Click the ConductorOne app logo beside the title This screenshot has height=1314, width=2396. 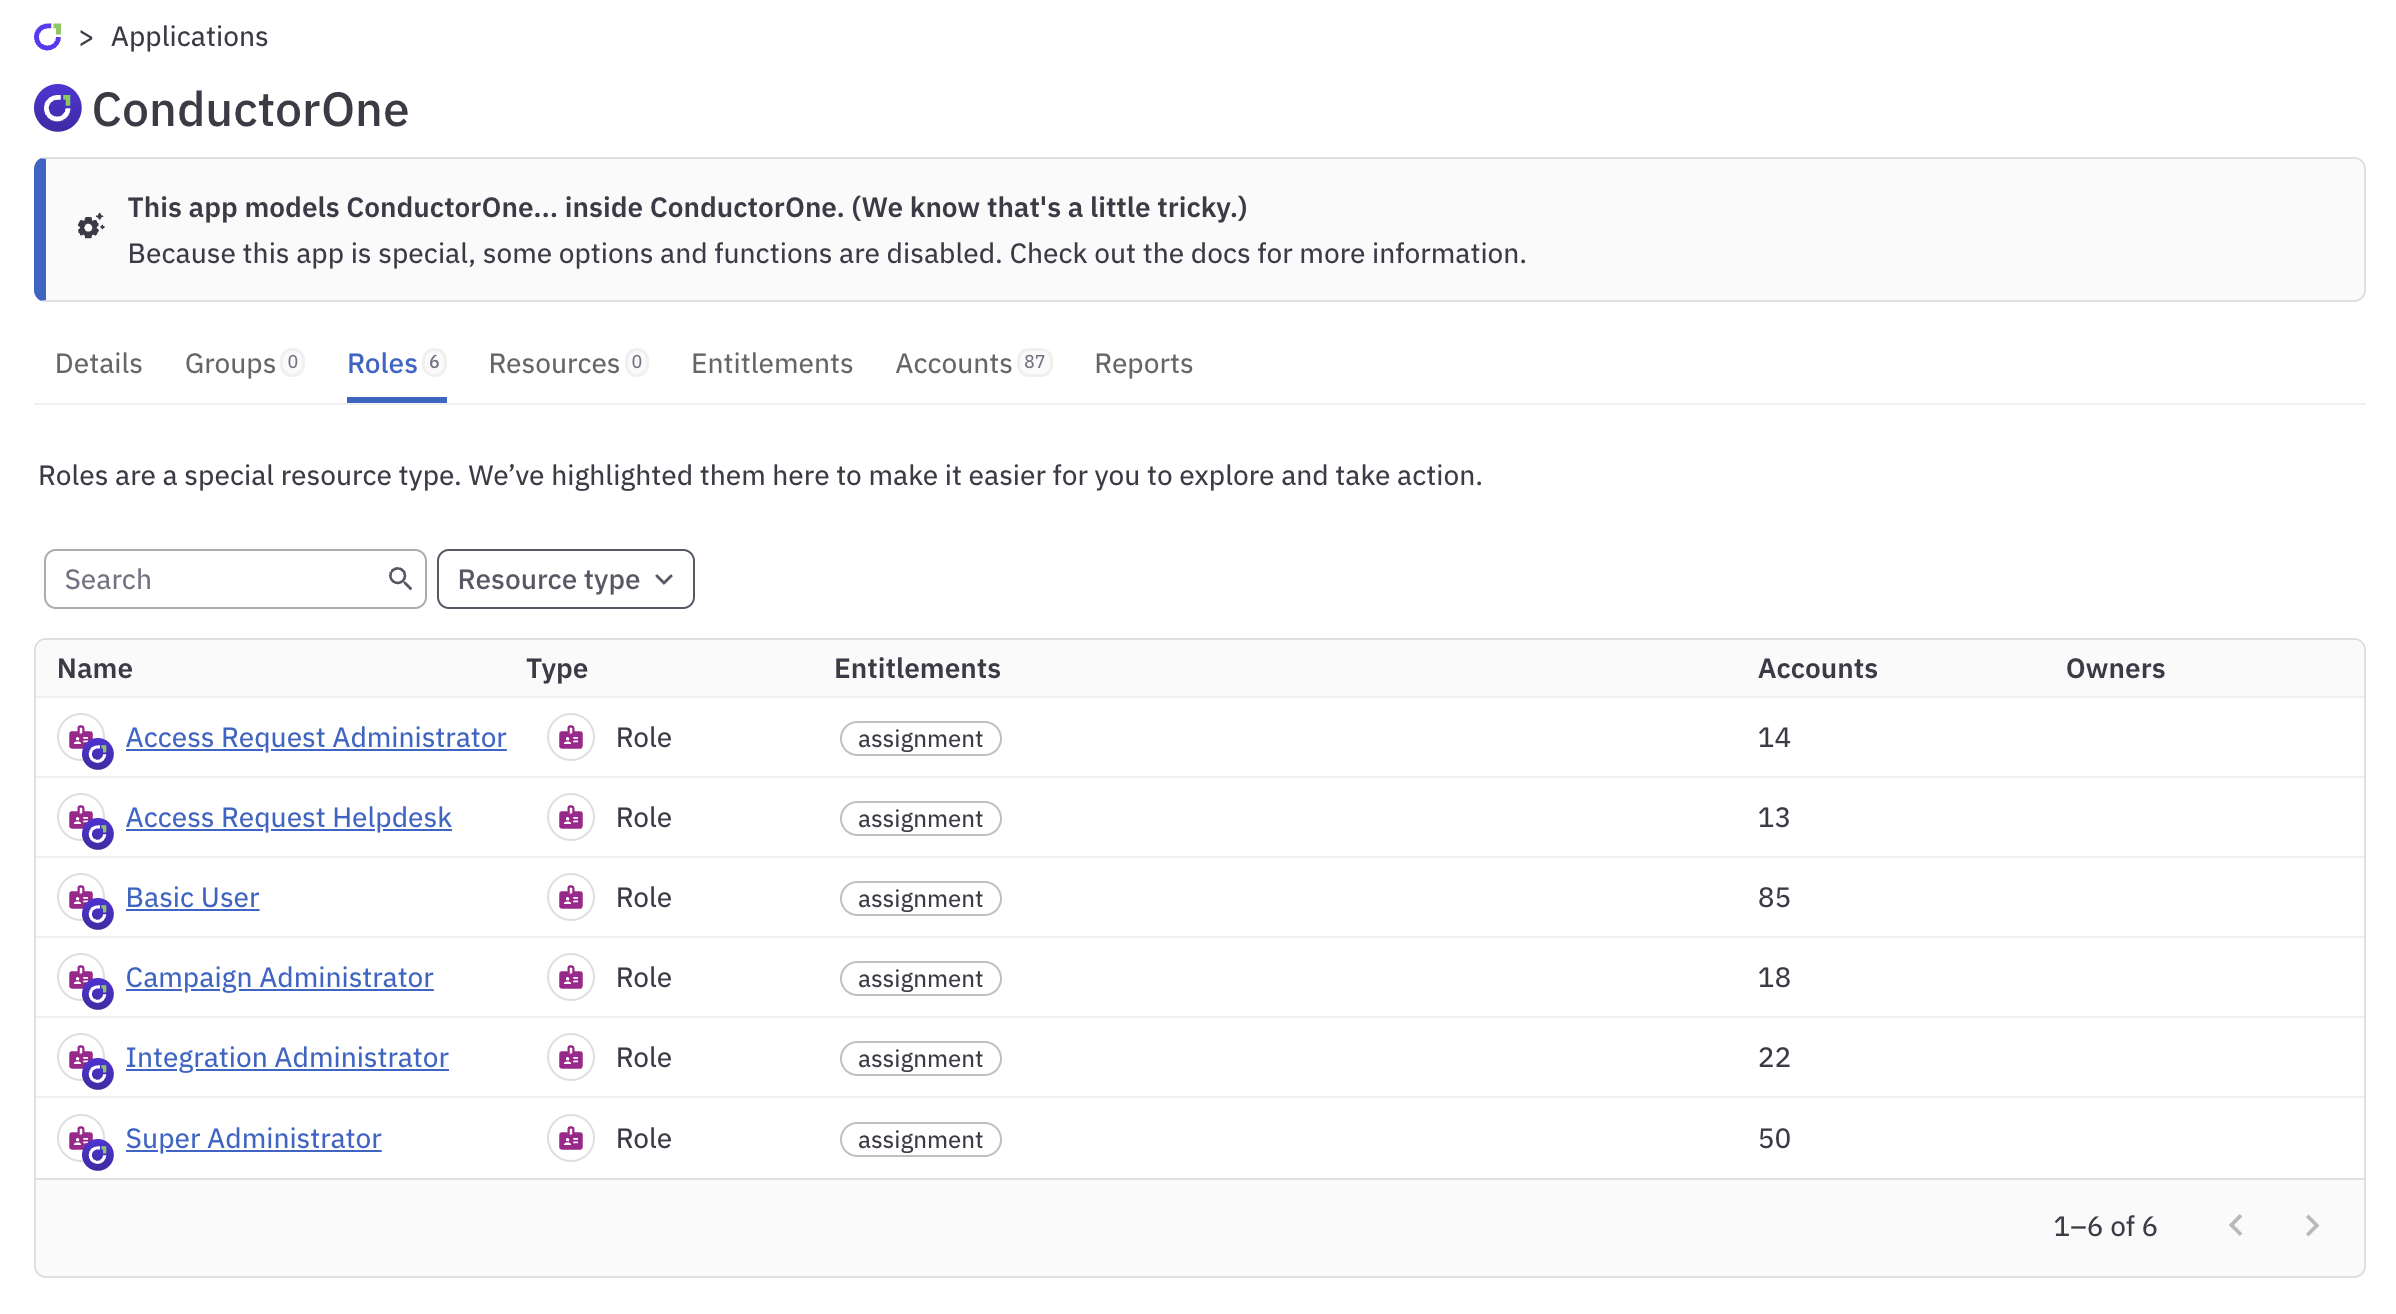[58, 108]
